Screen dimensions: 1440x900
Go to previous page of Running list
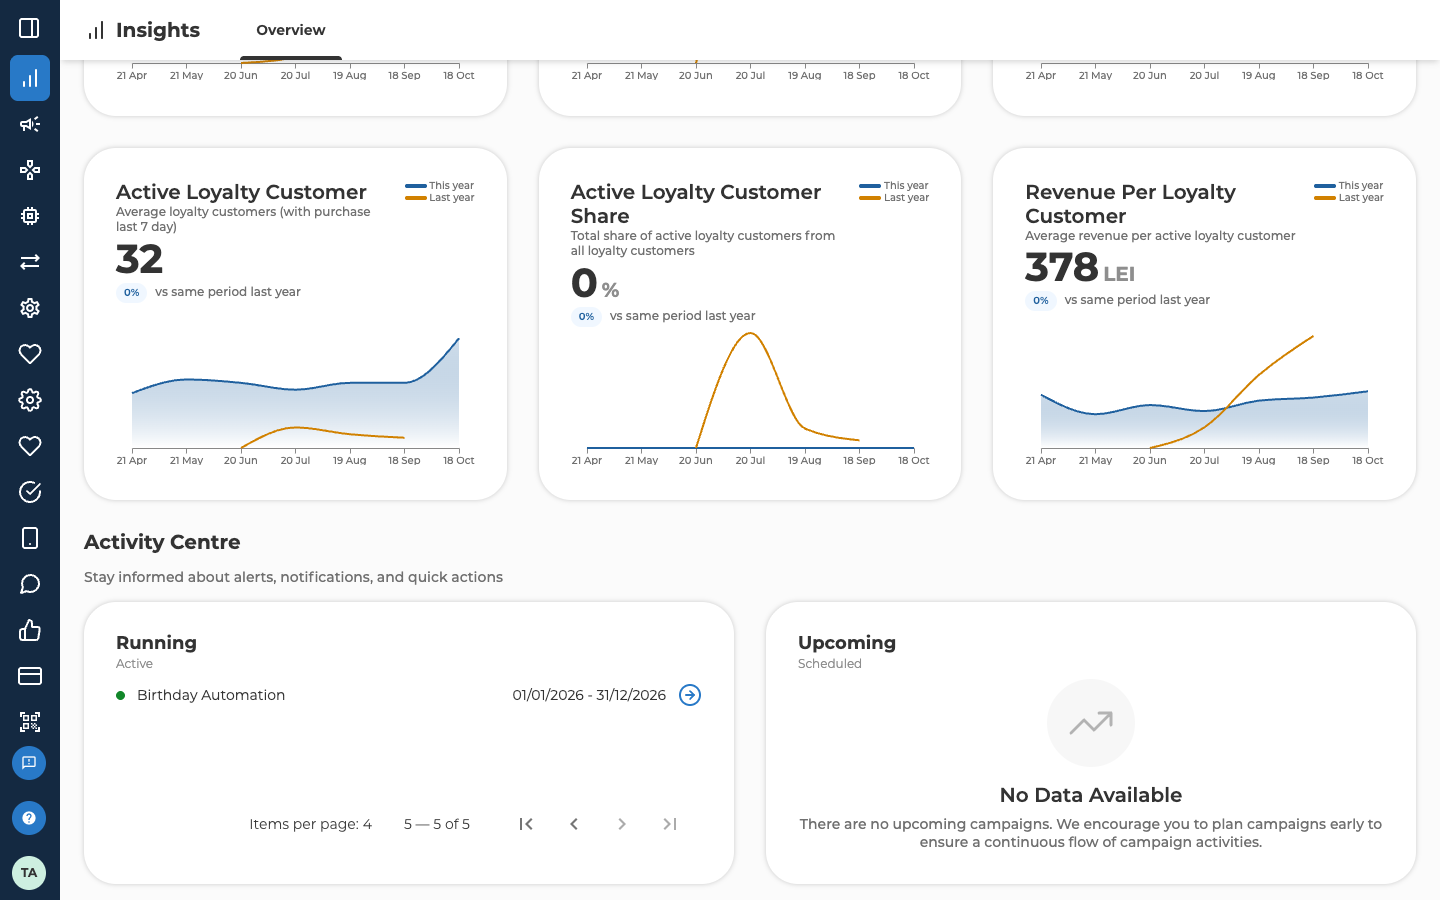(x=574, y=824)
